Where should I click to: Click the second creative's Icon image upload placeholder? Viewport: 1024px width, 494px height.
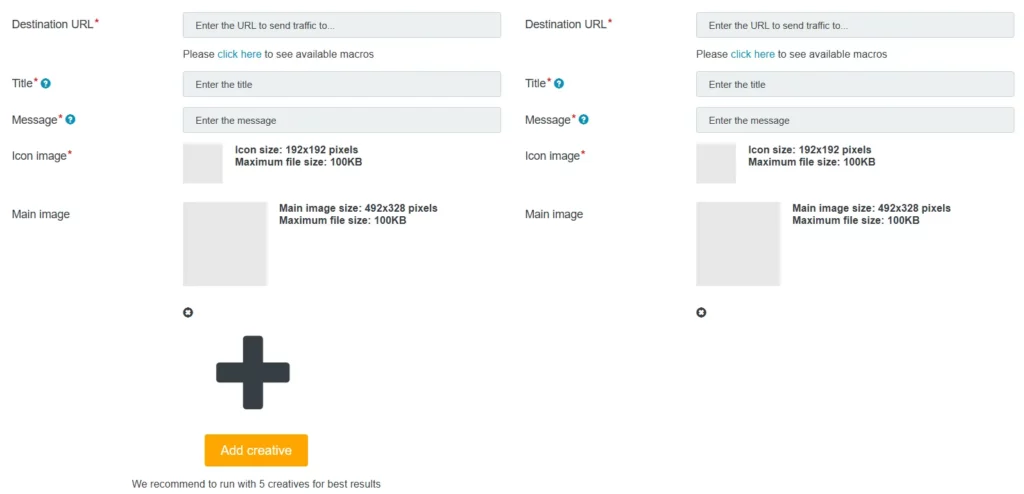click(x=716, y=163)
